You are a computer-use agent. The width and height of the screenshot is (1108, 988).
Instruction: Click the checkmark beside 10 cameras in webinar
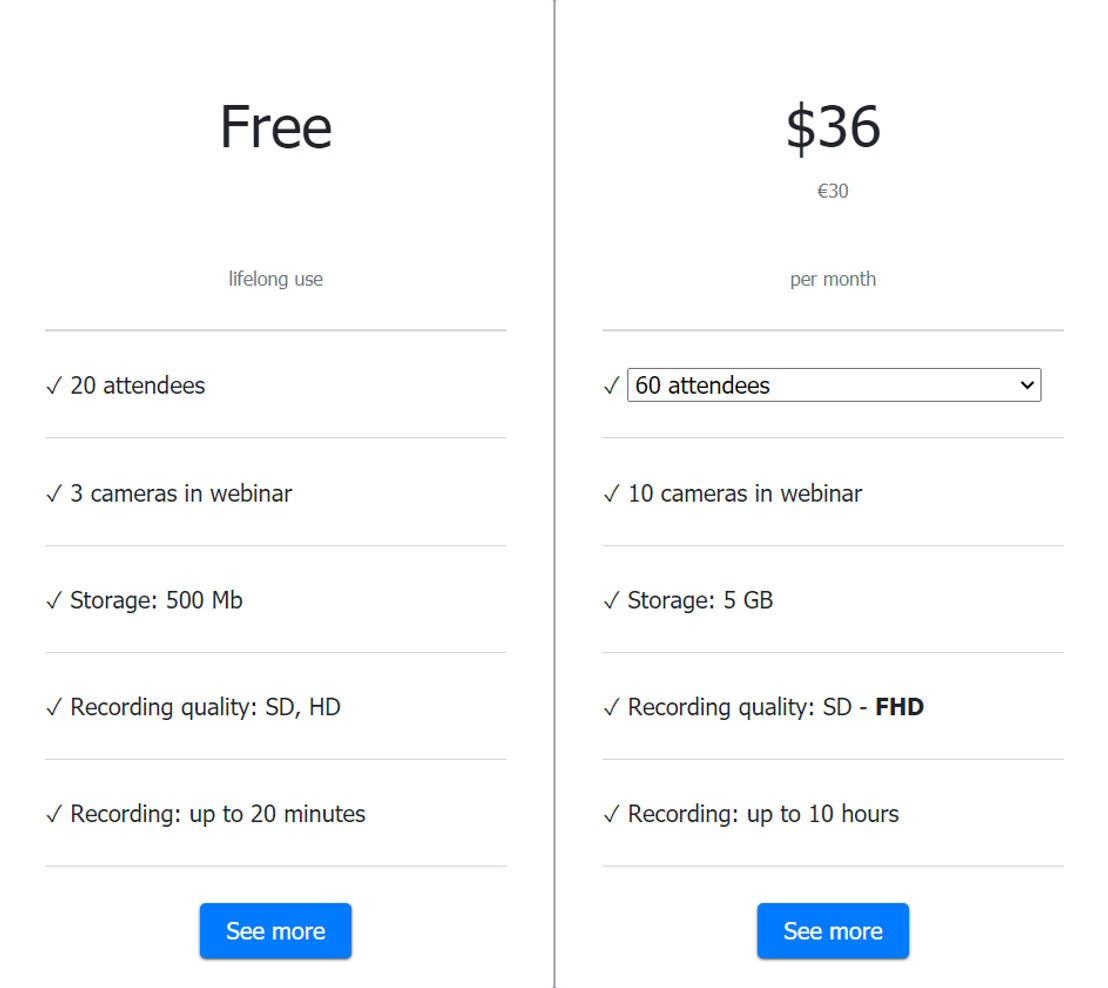point(611,494)
